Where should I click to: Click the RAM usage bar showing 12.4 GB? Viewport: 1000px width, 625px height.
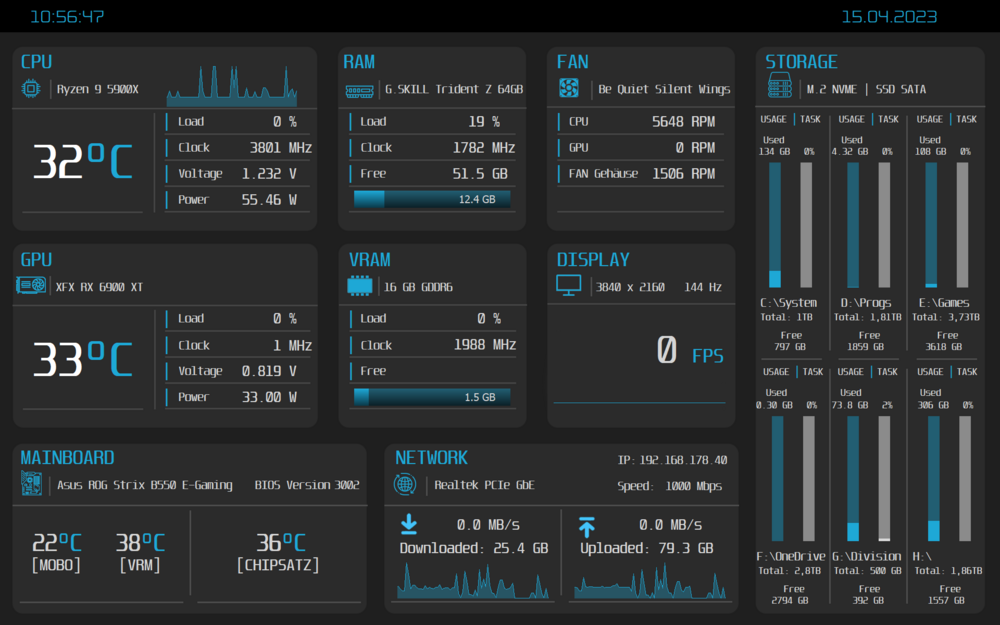click(432, 199)
